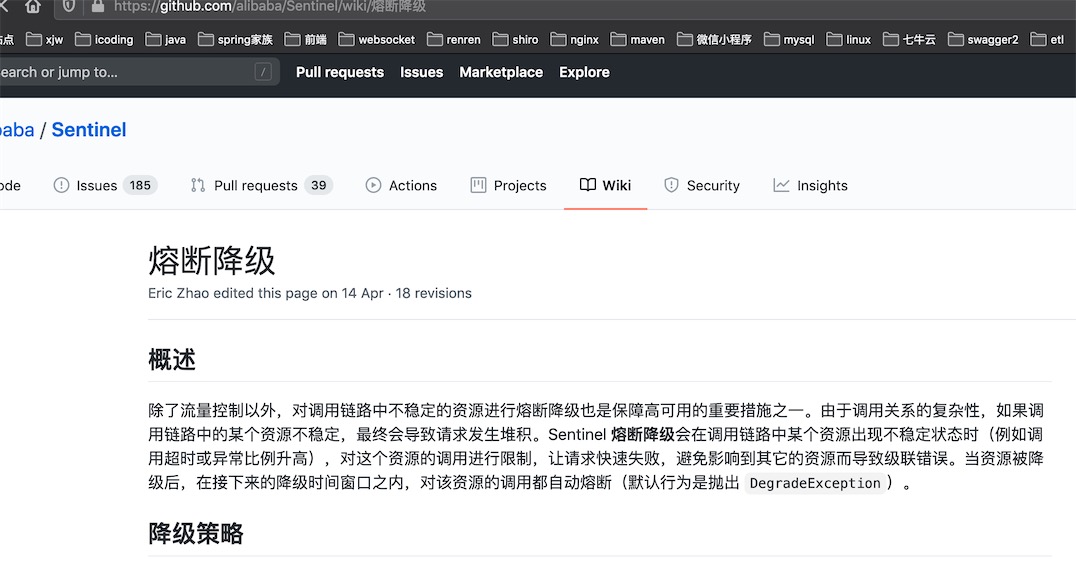Switch to the Insights tab
1076x562 pixels.
pos(810,185)
